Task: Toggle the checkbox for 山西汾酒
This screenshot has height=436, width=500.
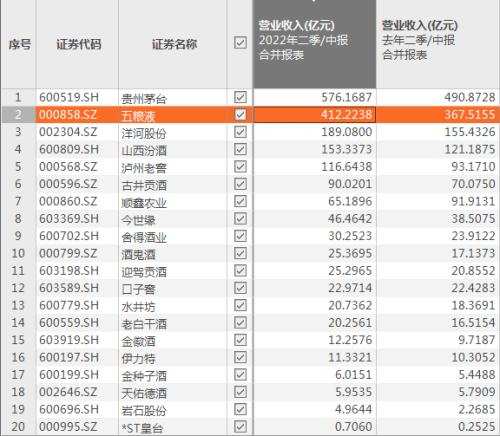Action: tap(240, 149)
